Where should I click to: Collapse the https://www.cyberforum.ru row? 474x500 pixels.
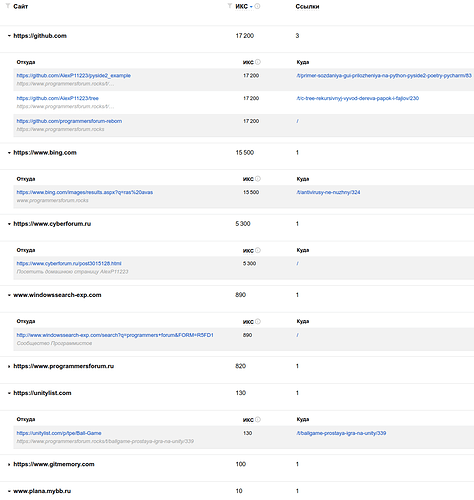[x=9, y=224]
